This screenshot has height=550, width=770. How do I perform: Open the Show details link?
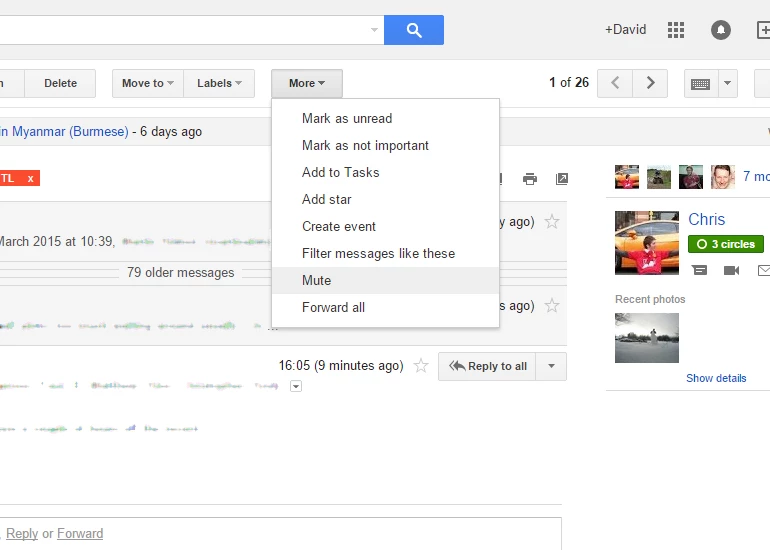point(716,378)
